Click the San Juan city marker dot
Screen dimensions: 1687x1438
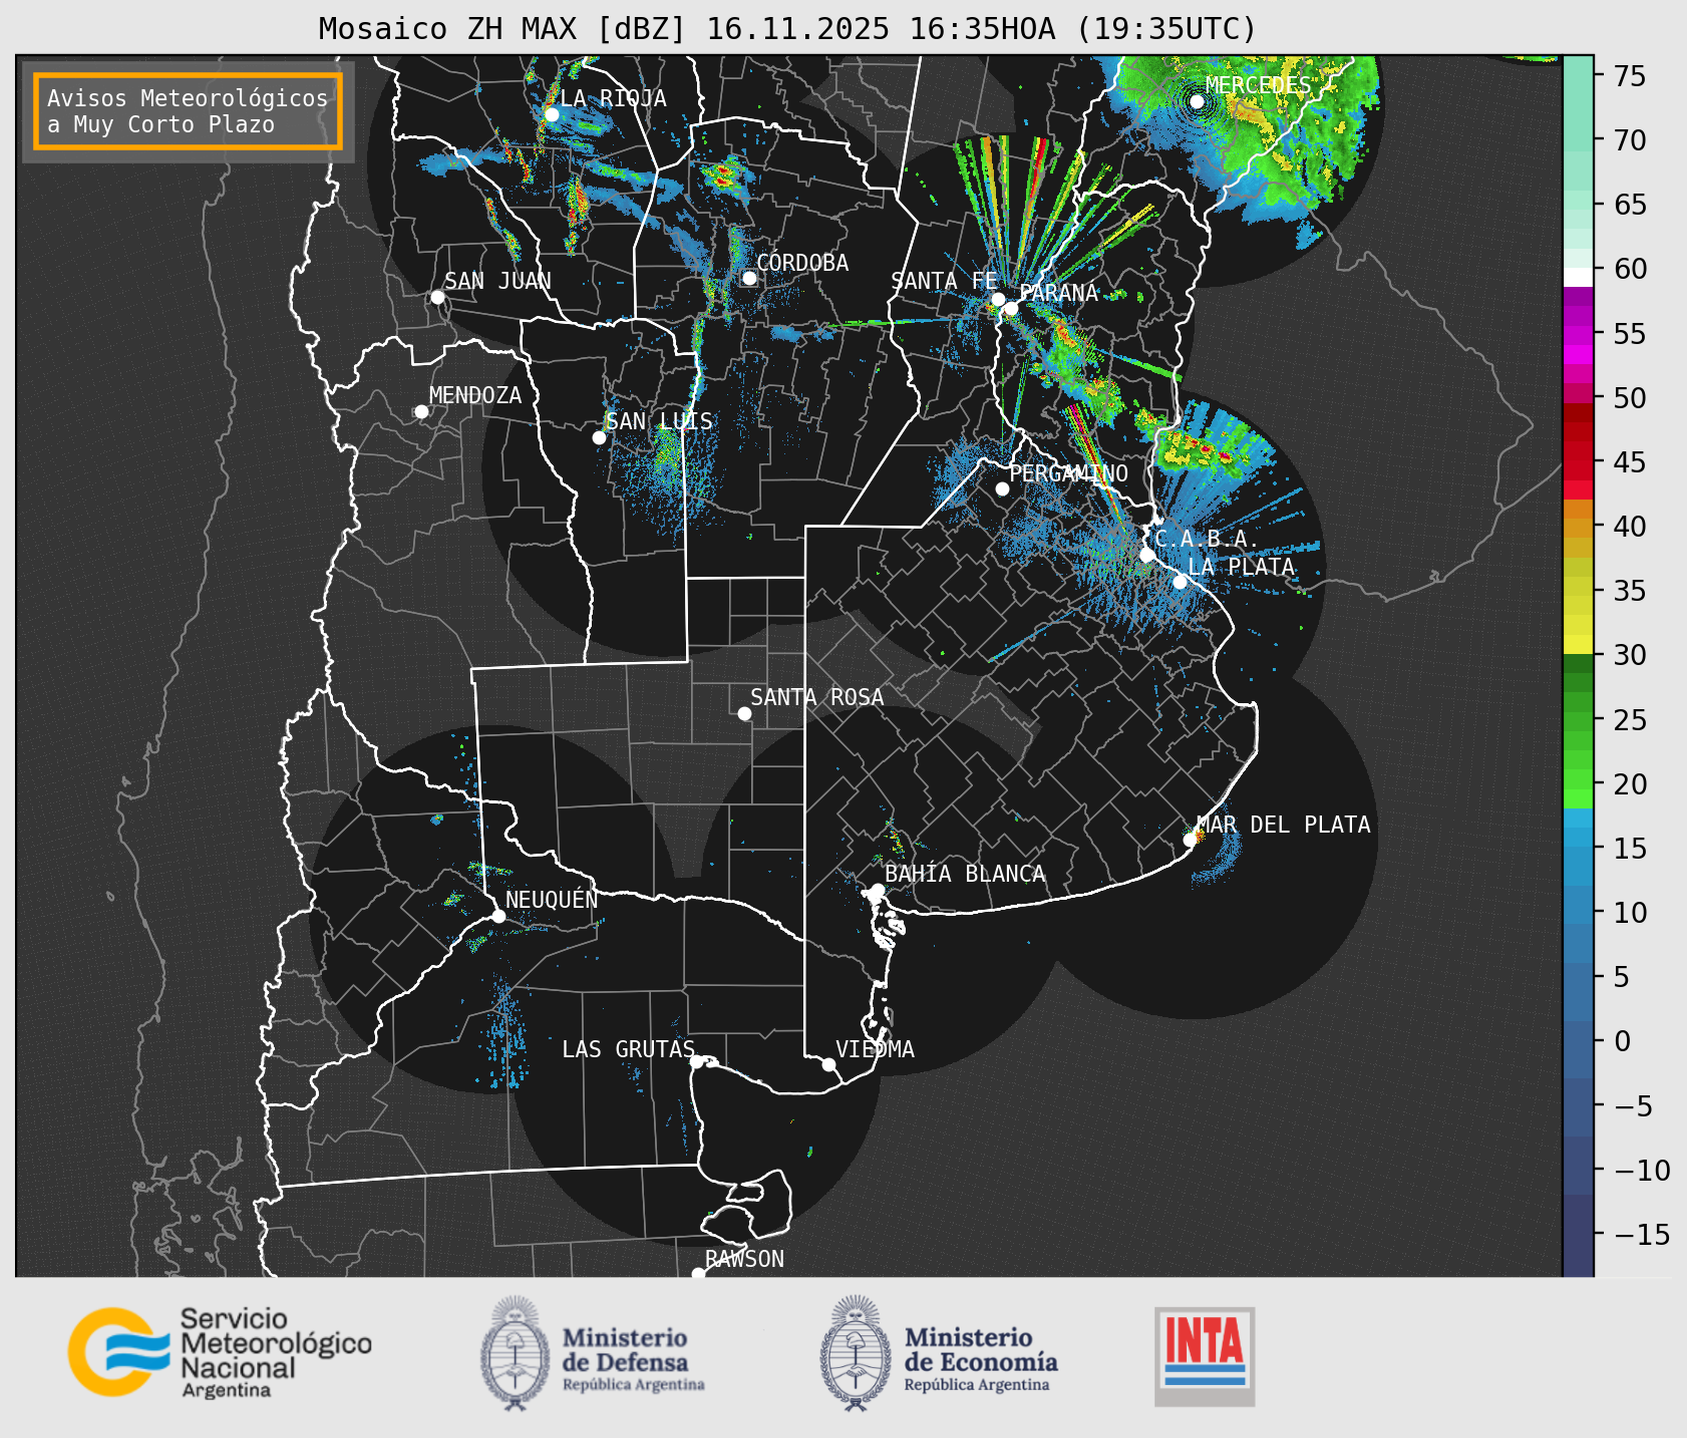pyautogui.click(x=437, y=297)
